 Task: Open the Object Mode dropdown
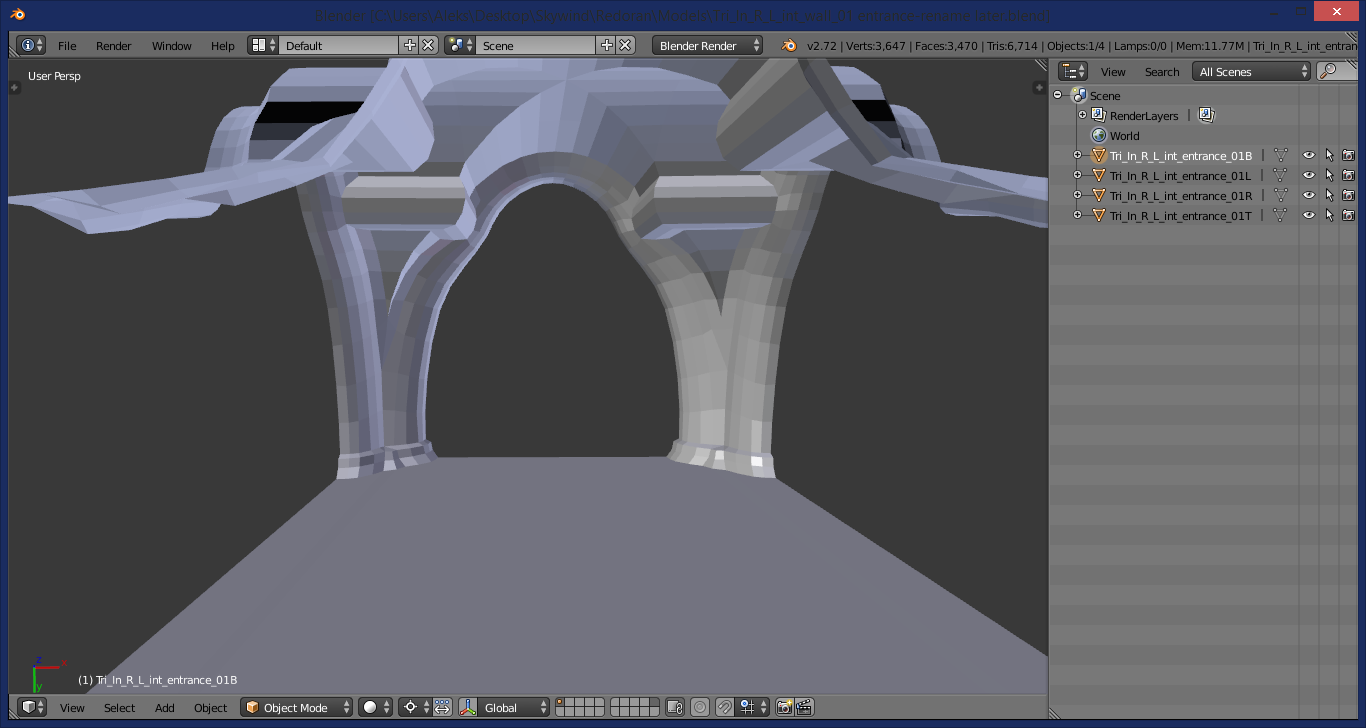pos(297,707)
